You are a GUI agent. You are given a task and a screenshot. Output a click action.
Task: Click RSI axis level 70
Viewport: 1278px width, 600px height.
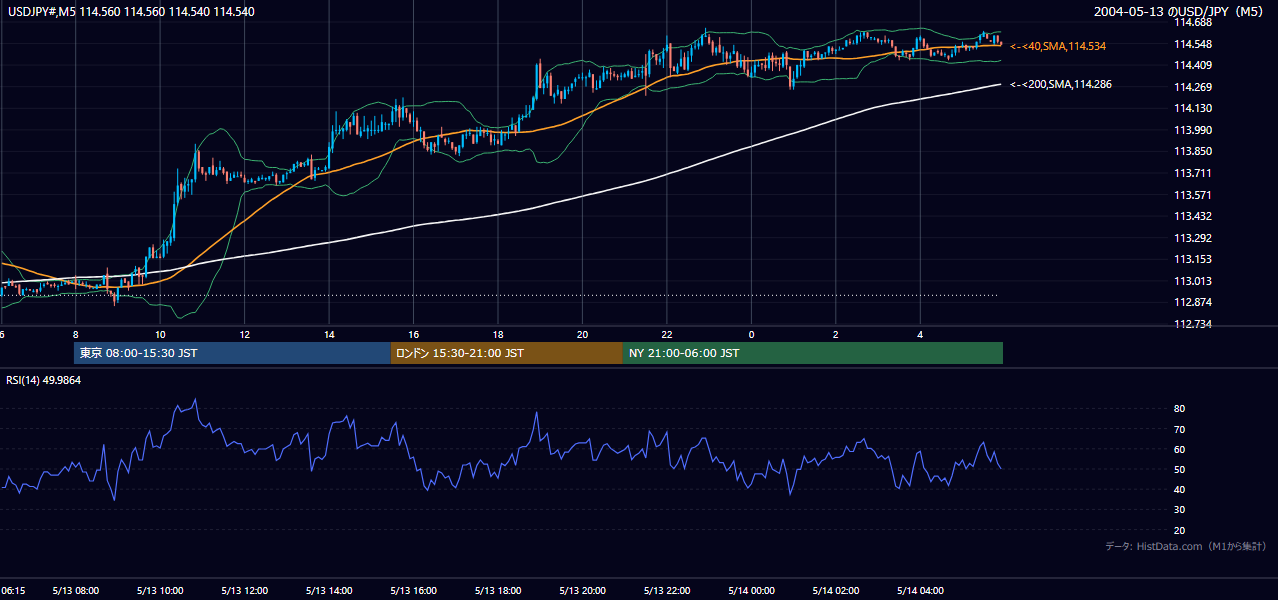coord(1179,429)
